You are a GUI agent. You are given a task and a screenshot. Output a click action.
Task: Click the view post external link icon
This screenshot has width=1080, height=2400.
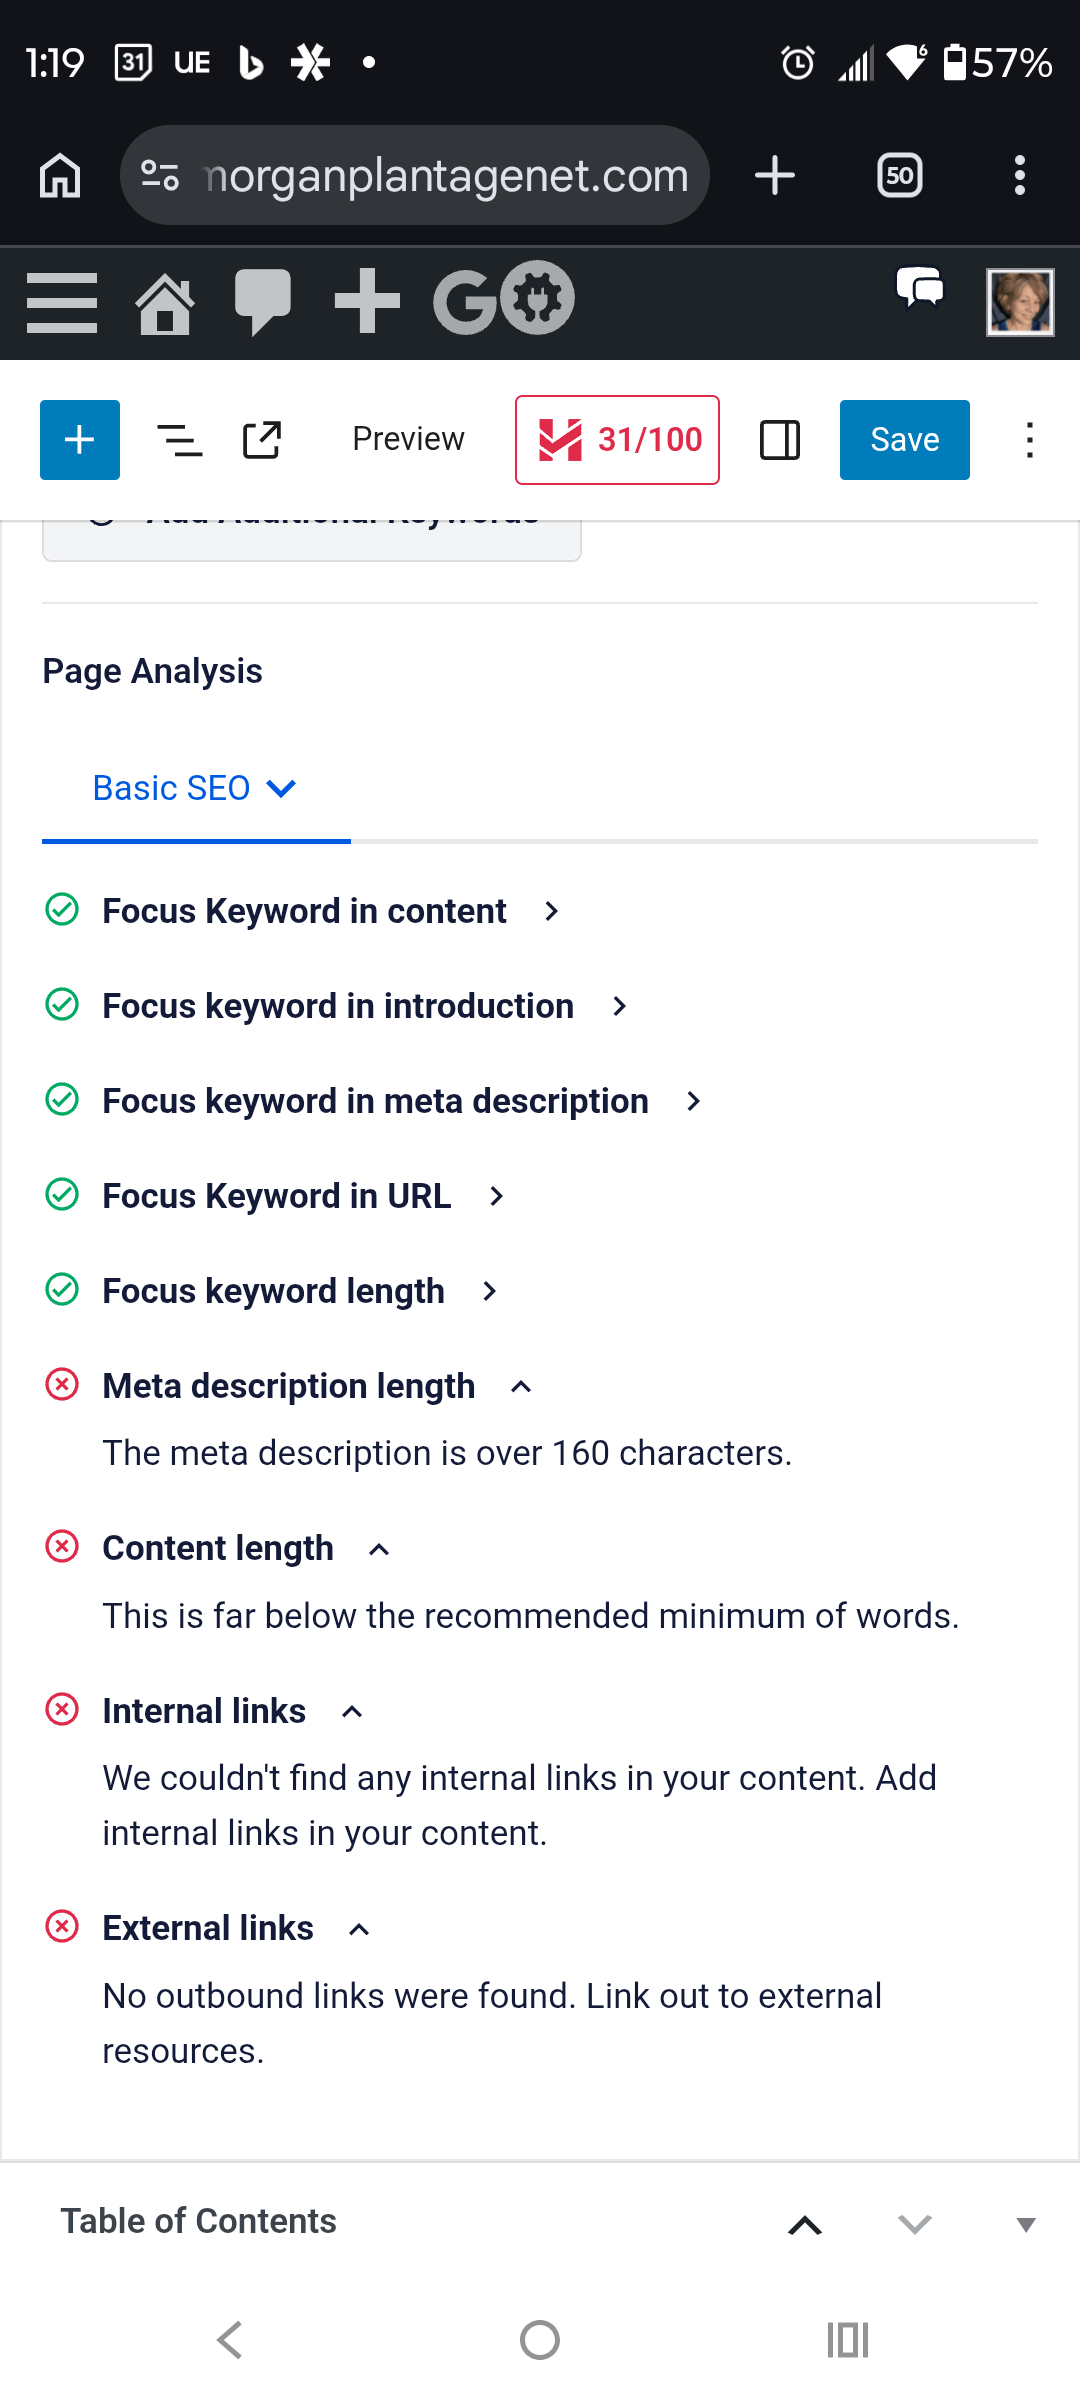(262, 440)
